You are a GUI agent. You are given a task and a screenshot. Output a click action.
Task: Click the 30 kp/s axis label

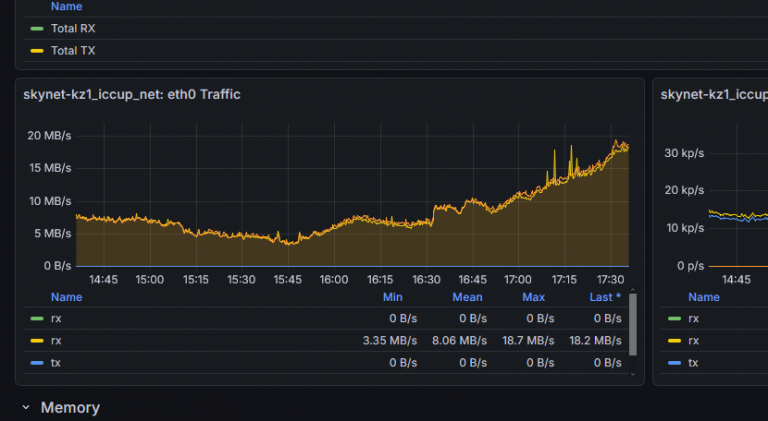[684, 153]
